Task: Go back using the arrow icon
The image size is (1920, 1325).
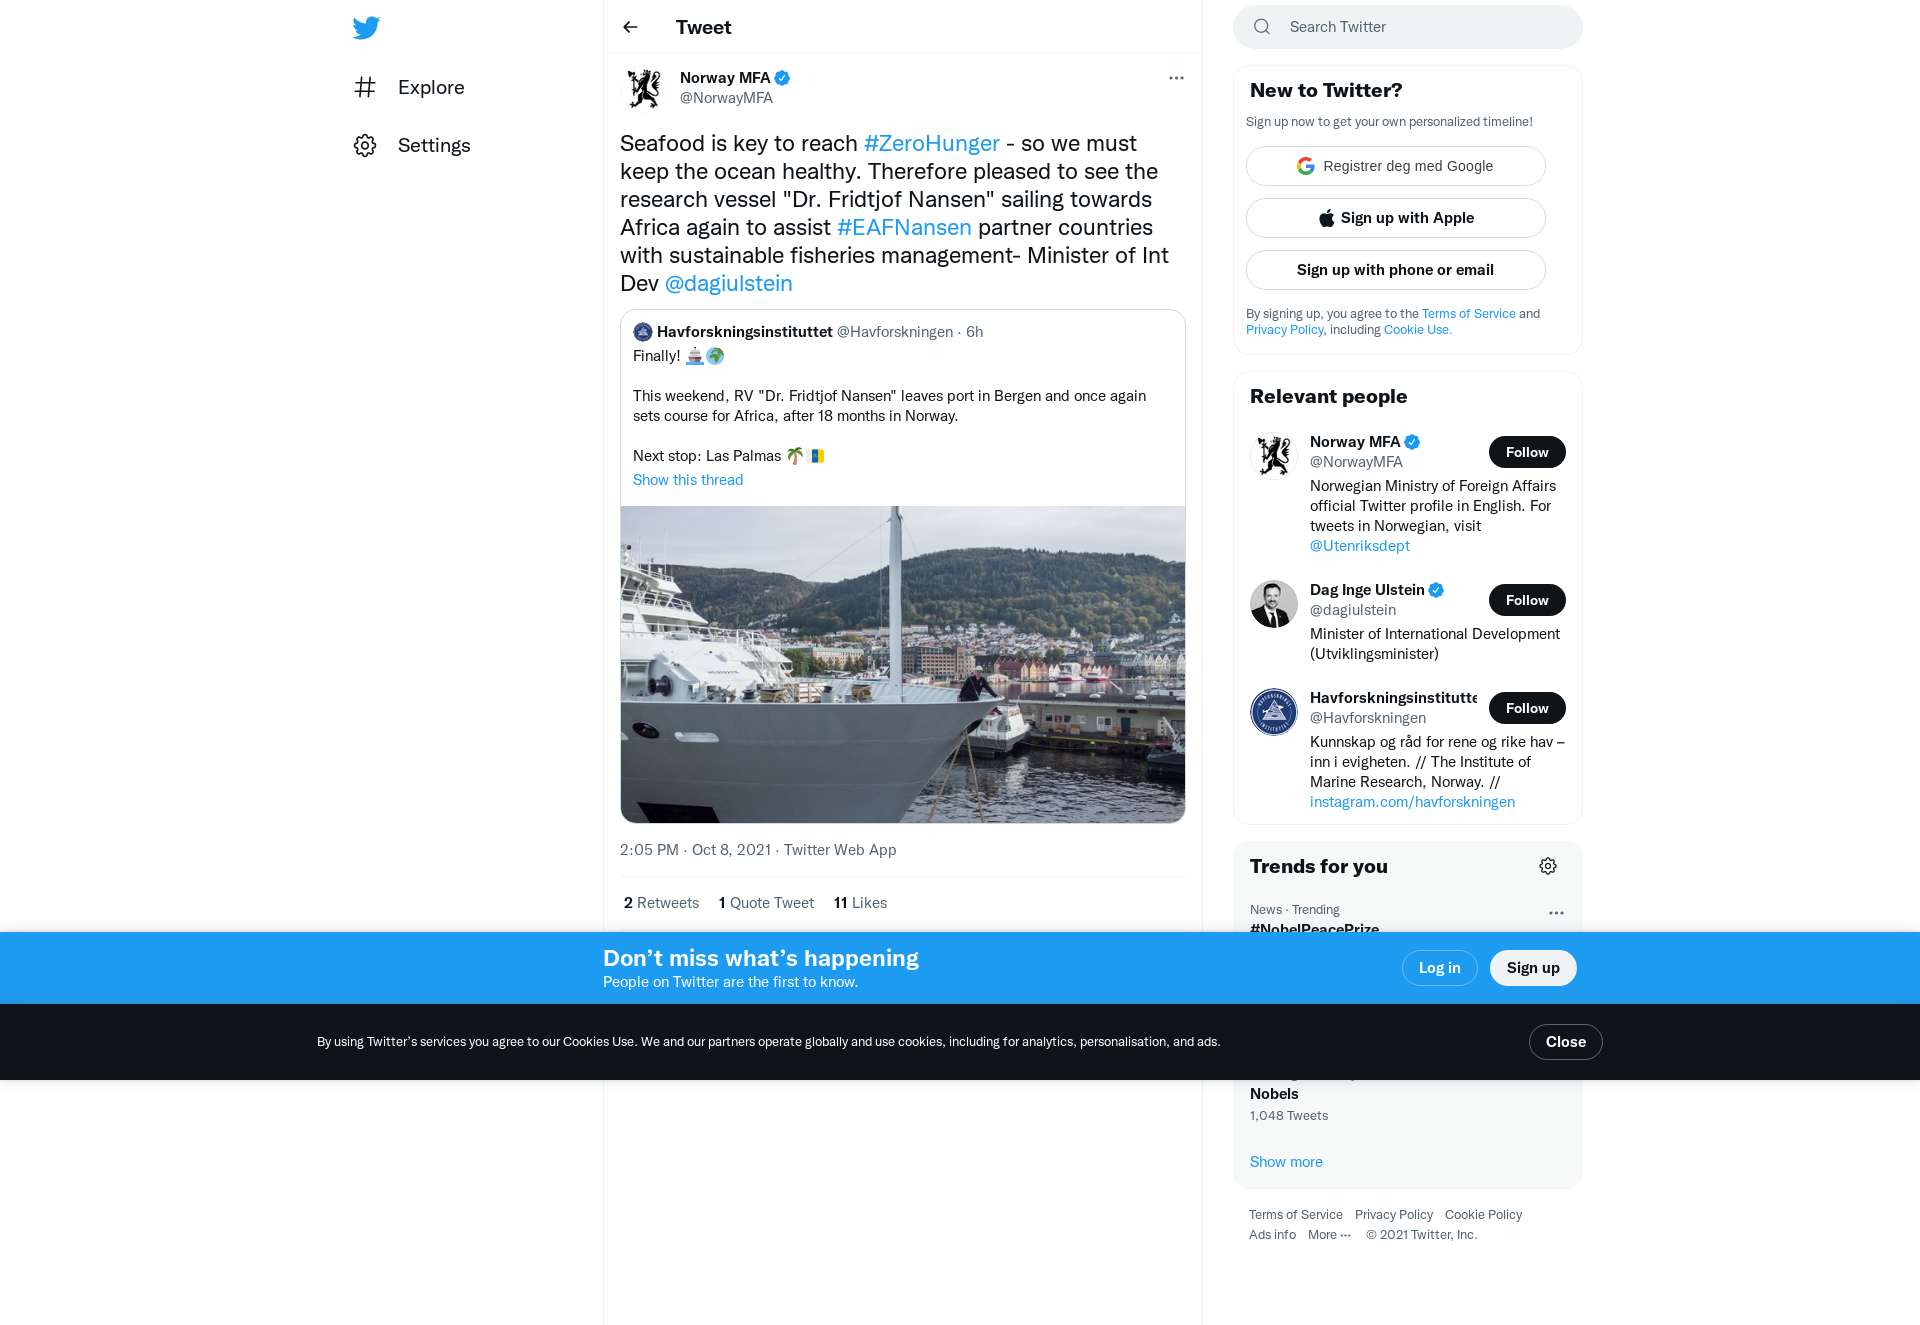Action: pyautogui.click(x=630, y=27)
